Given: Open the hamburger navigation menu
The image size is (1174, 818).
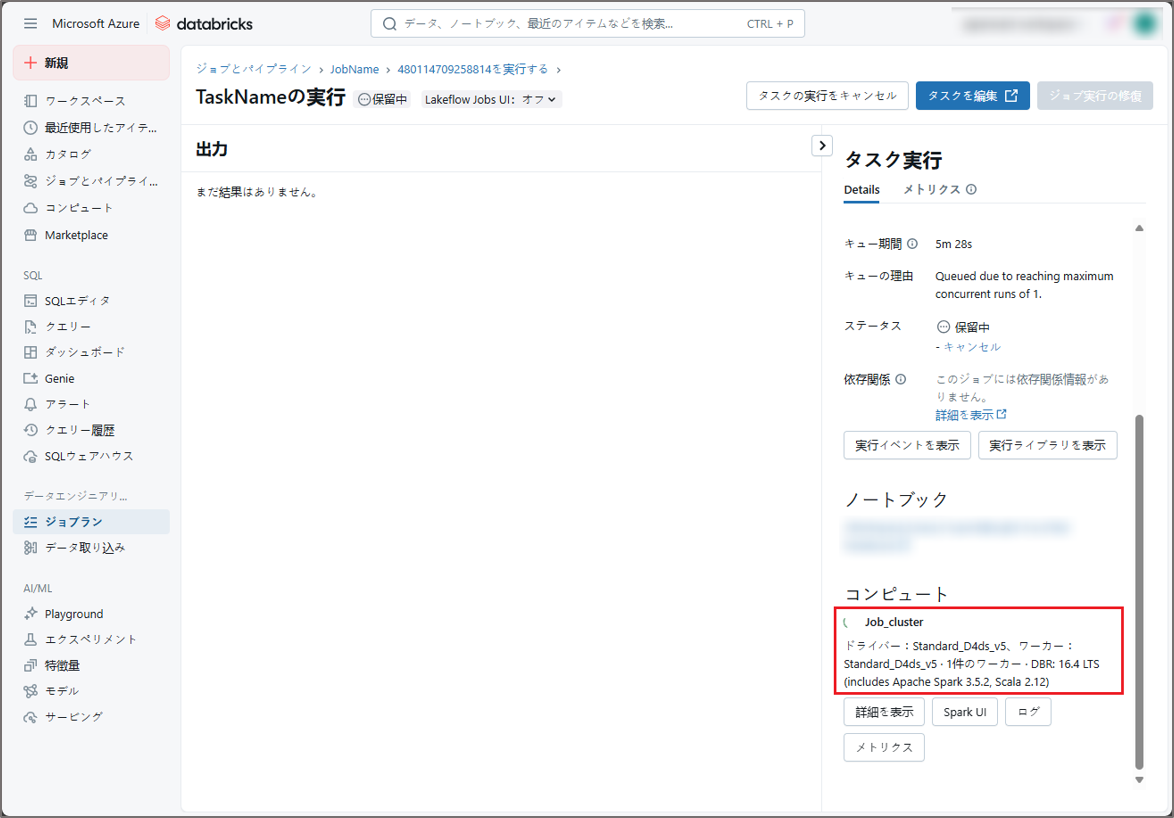Looking at the screenshot, I should [30, 23].
